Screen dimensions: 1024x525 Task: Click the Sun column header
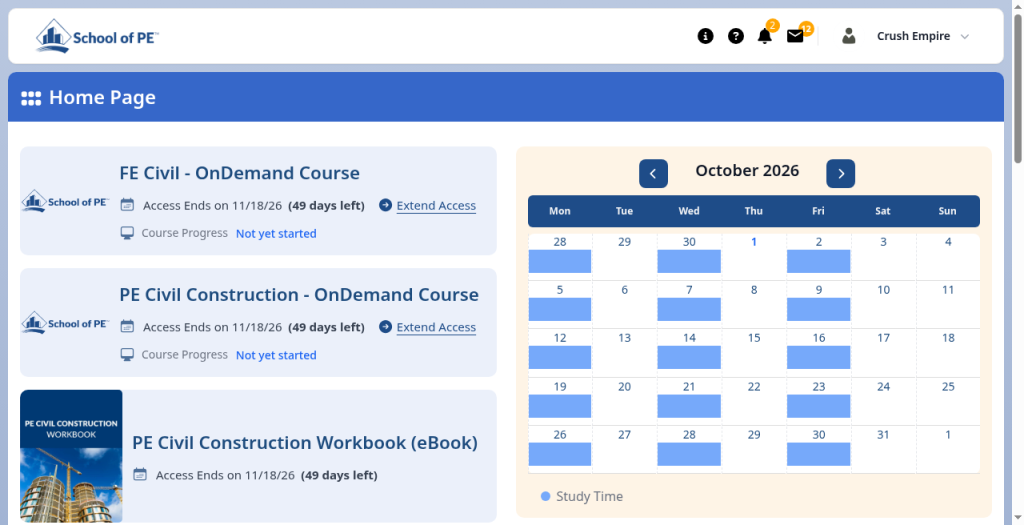click(947, 211)
